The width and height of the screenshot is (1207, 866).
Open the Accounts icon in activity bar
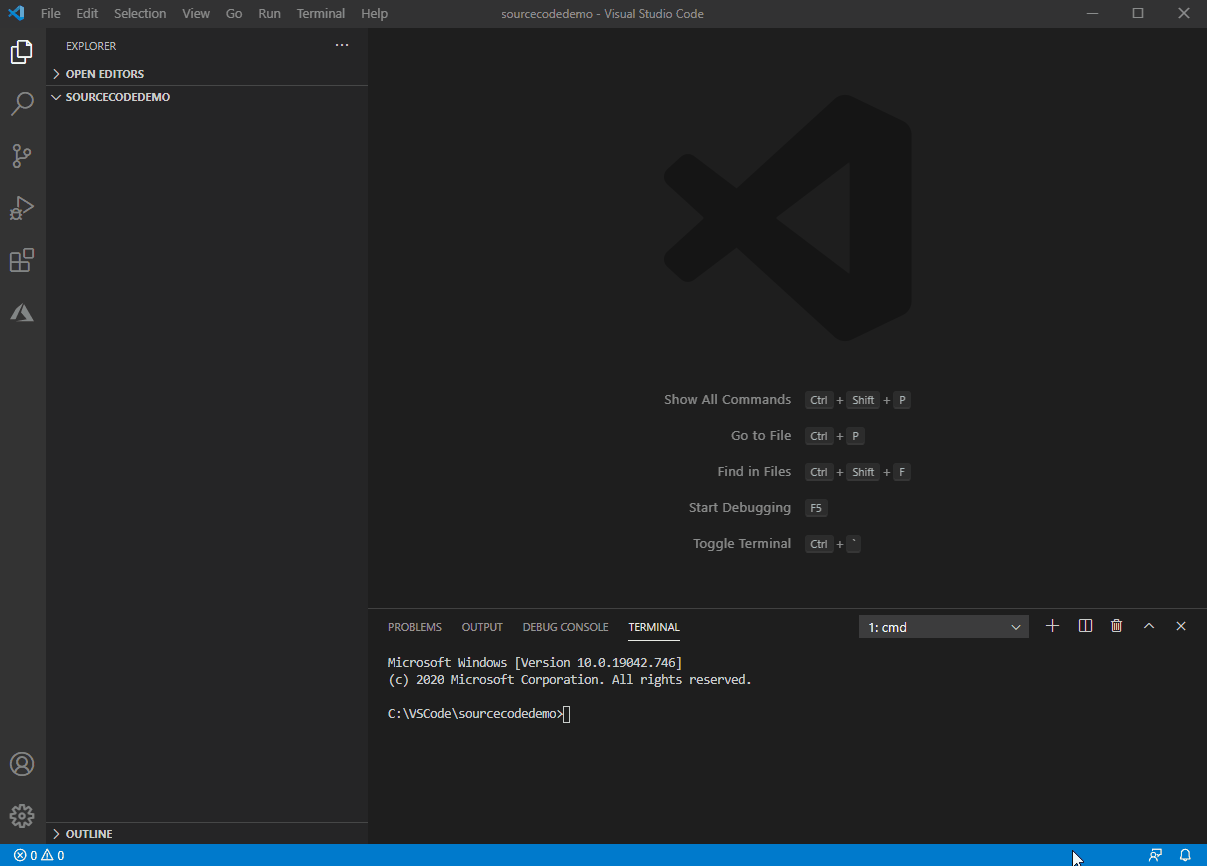(x=22, y=763)
